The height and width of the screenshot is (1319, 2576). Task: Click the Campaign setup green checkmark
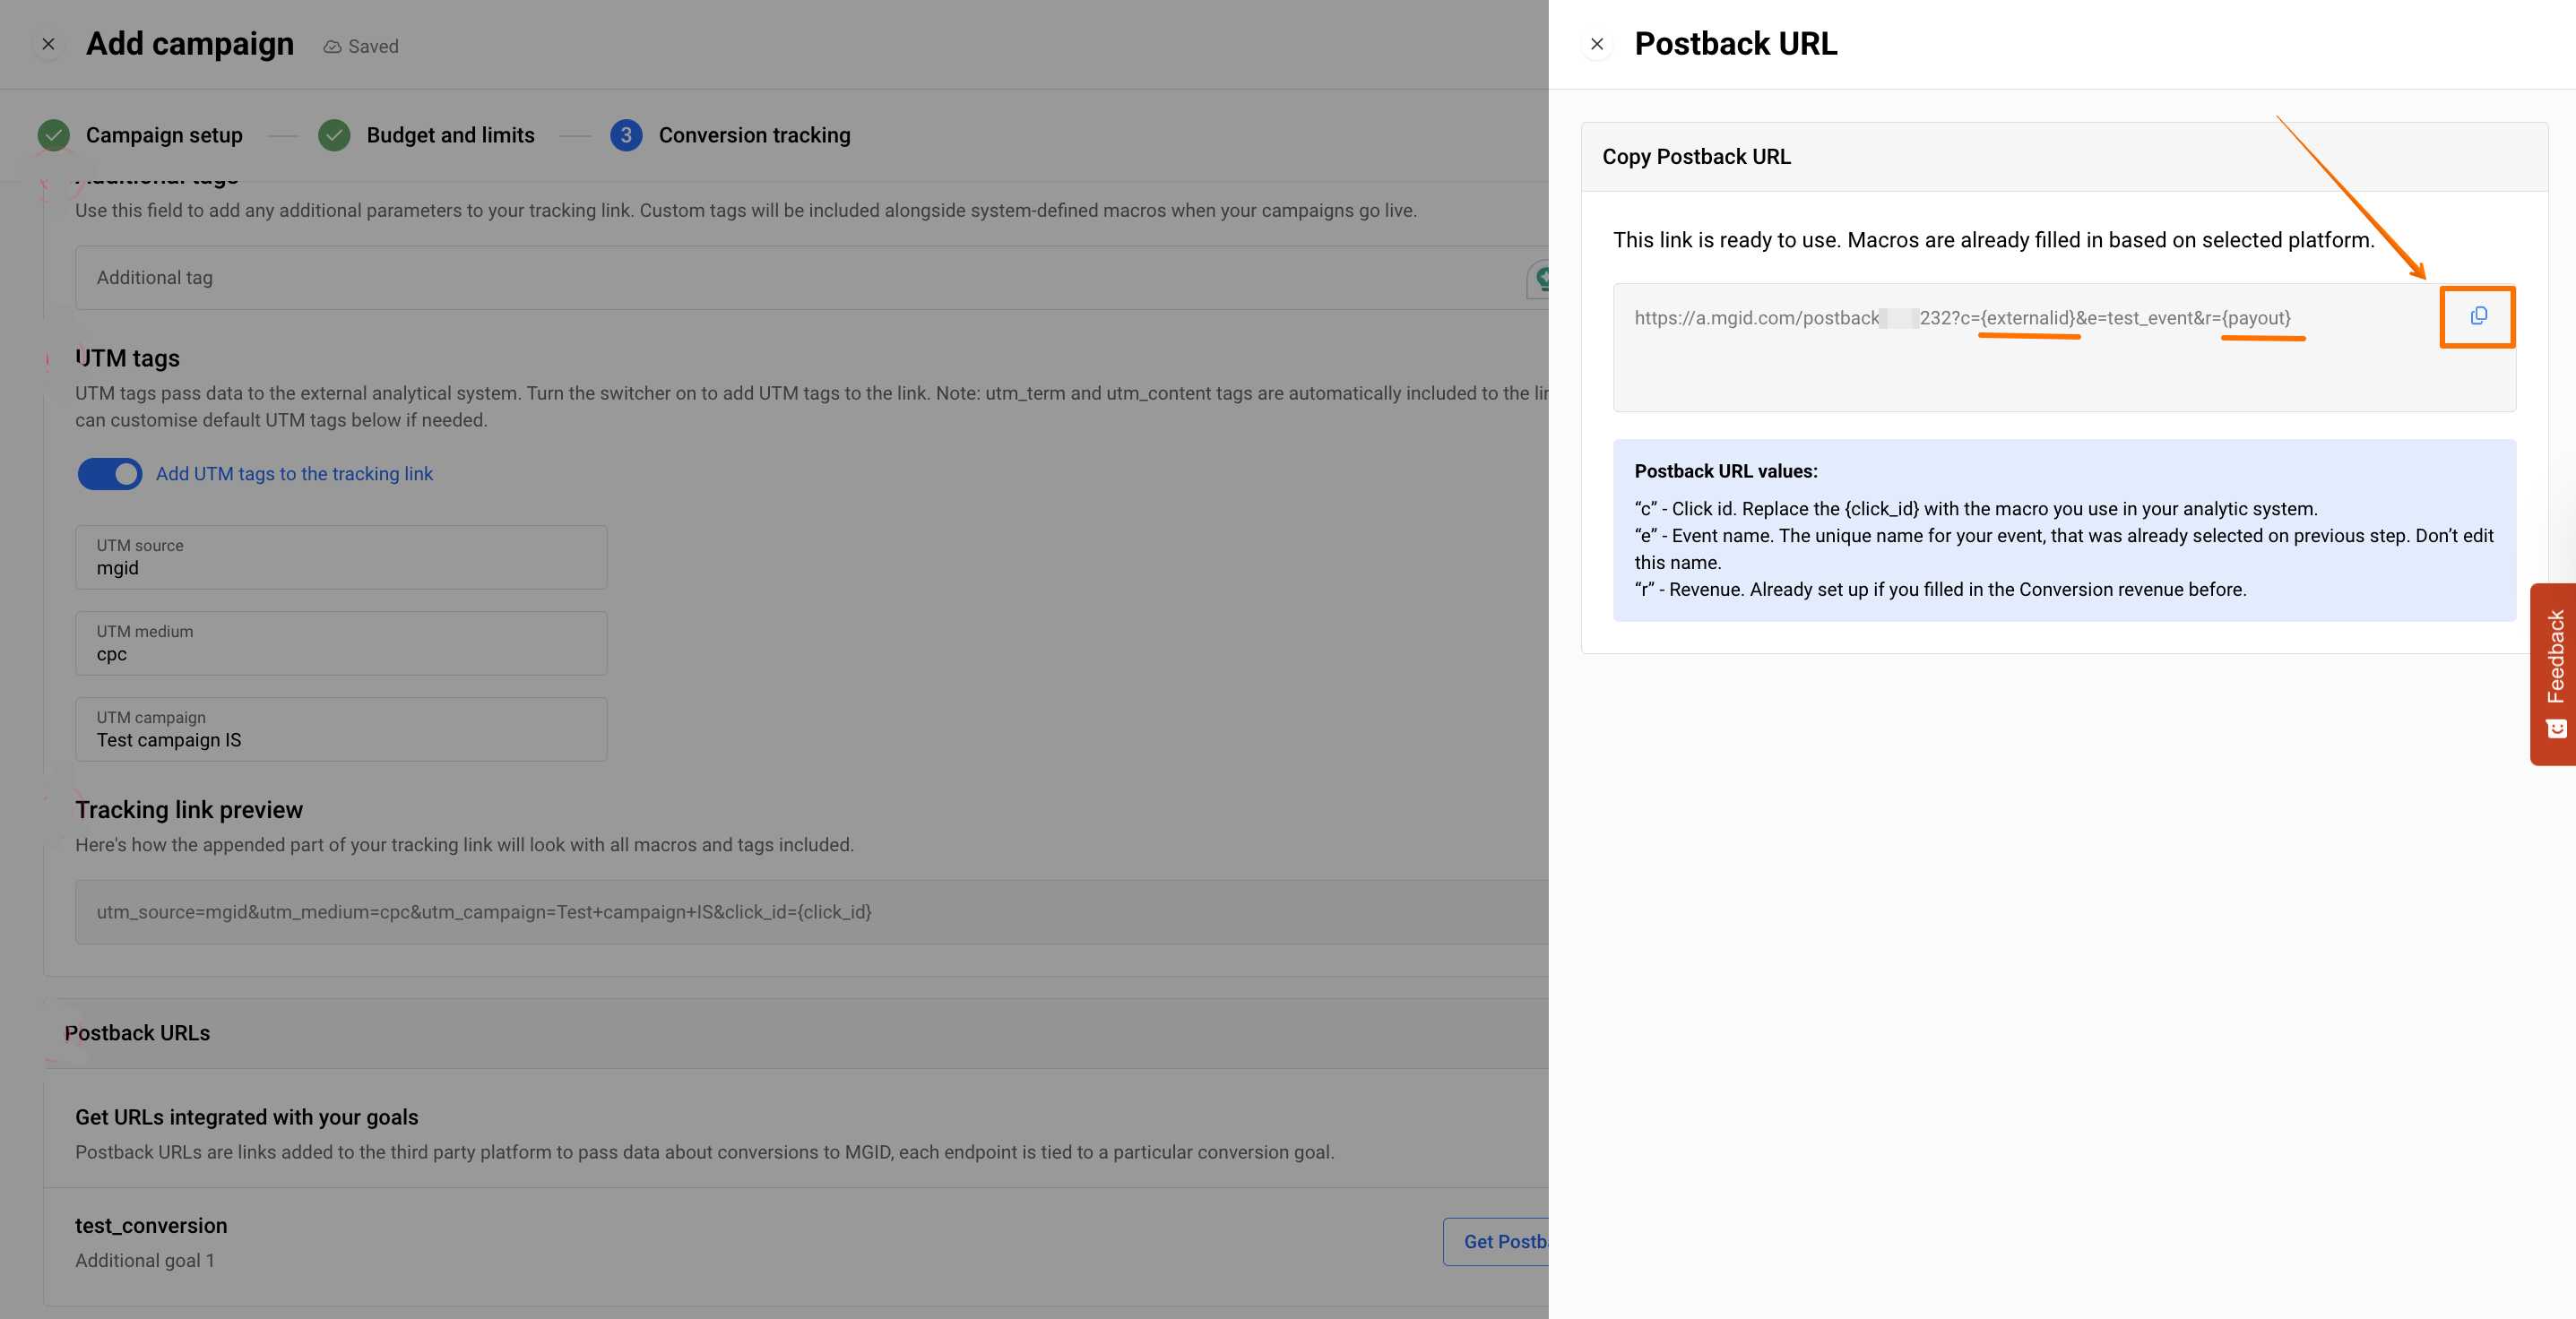point(54,135)
